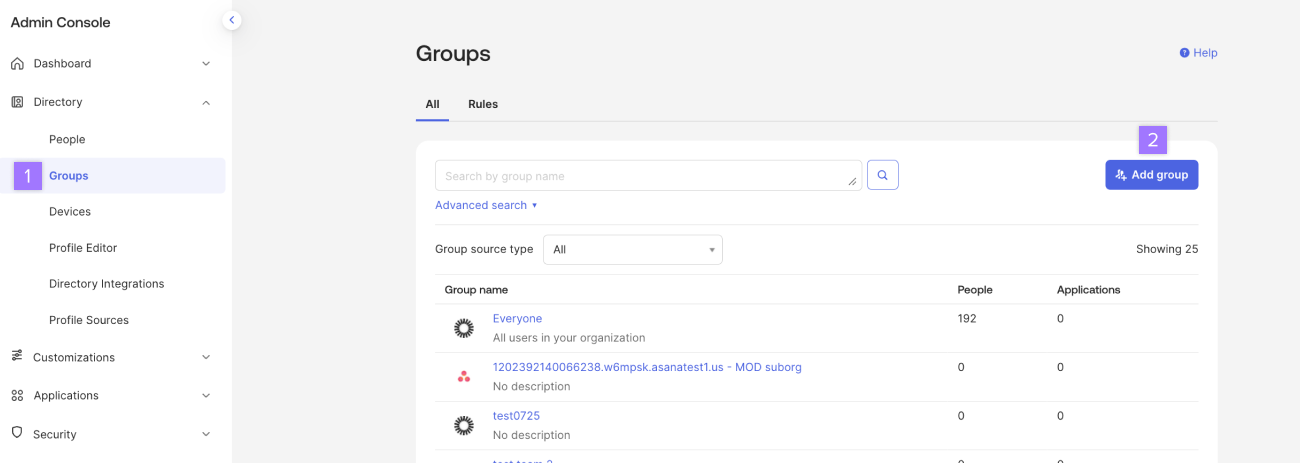Click the Asana logo icon in the group list
This screenshot has width=1300, height=463.
[464, 377]
